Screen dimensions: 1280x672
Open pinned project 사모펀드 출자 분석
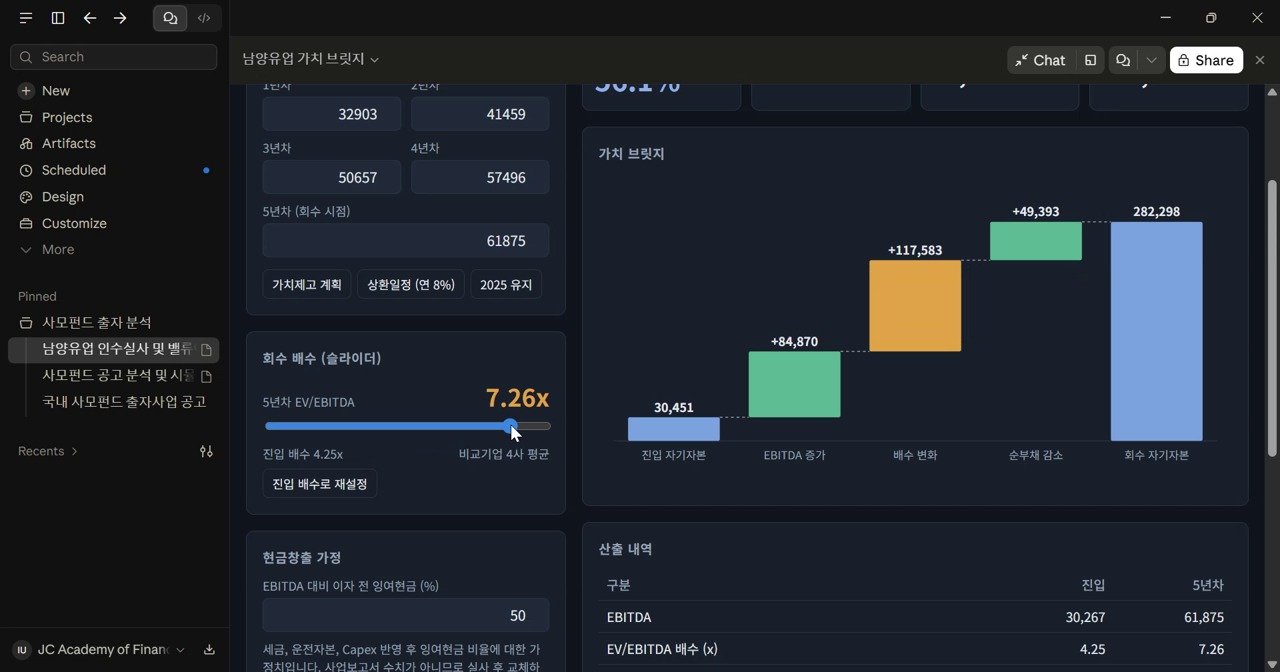97,323
